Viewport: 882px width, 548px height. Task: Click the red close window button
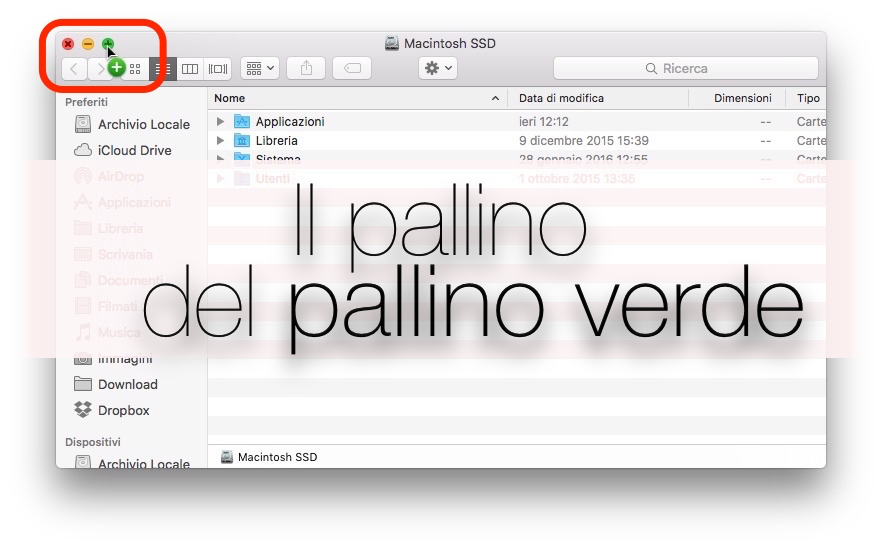click(68, 44)
